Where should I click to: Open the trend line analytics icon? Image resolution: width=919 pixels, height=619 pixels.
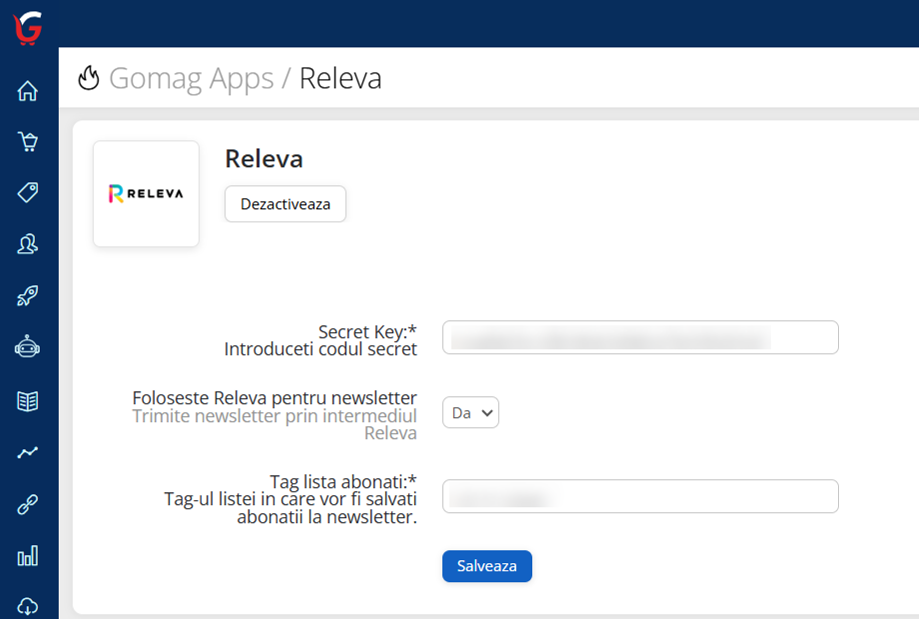point(28,452)
